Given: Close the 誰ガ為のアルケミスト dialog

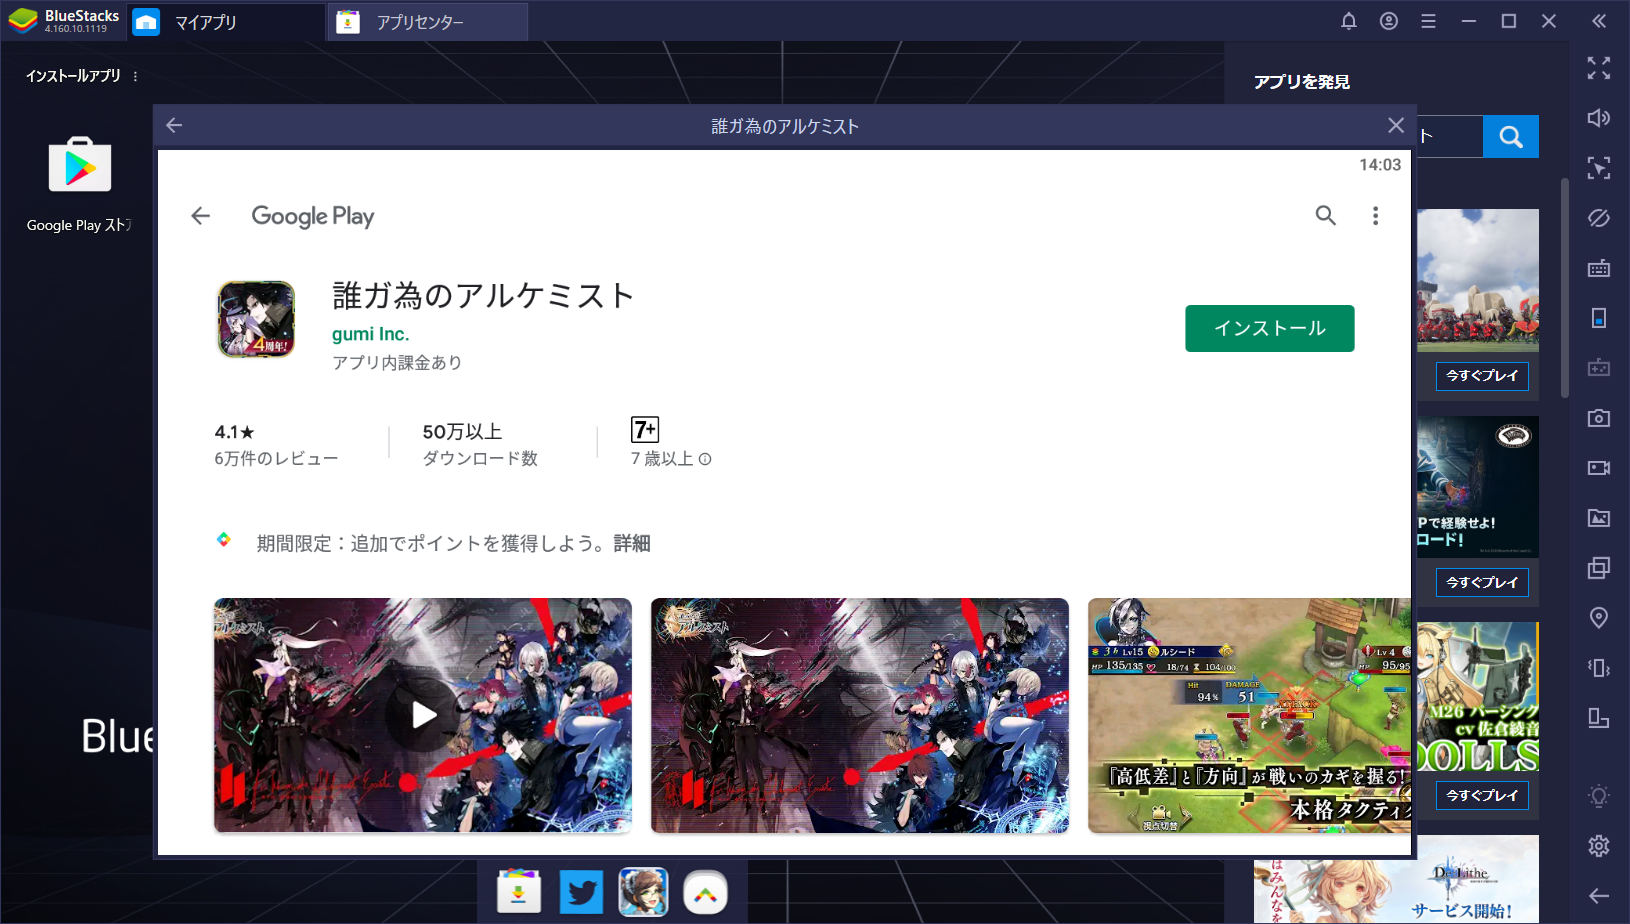Looking at the screenshot, I should pyautogui.click(x=1396, y=125).
